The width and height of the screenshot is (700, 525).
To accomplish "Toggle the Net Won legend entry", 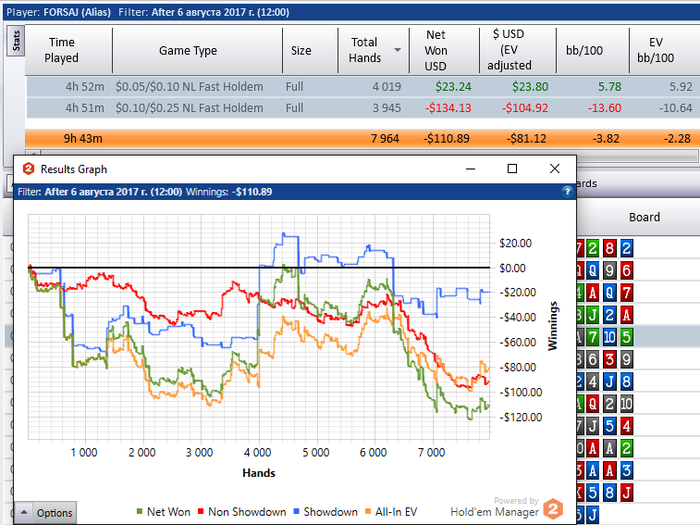I will (163, 512).
